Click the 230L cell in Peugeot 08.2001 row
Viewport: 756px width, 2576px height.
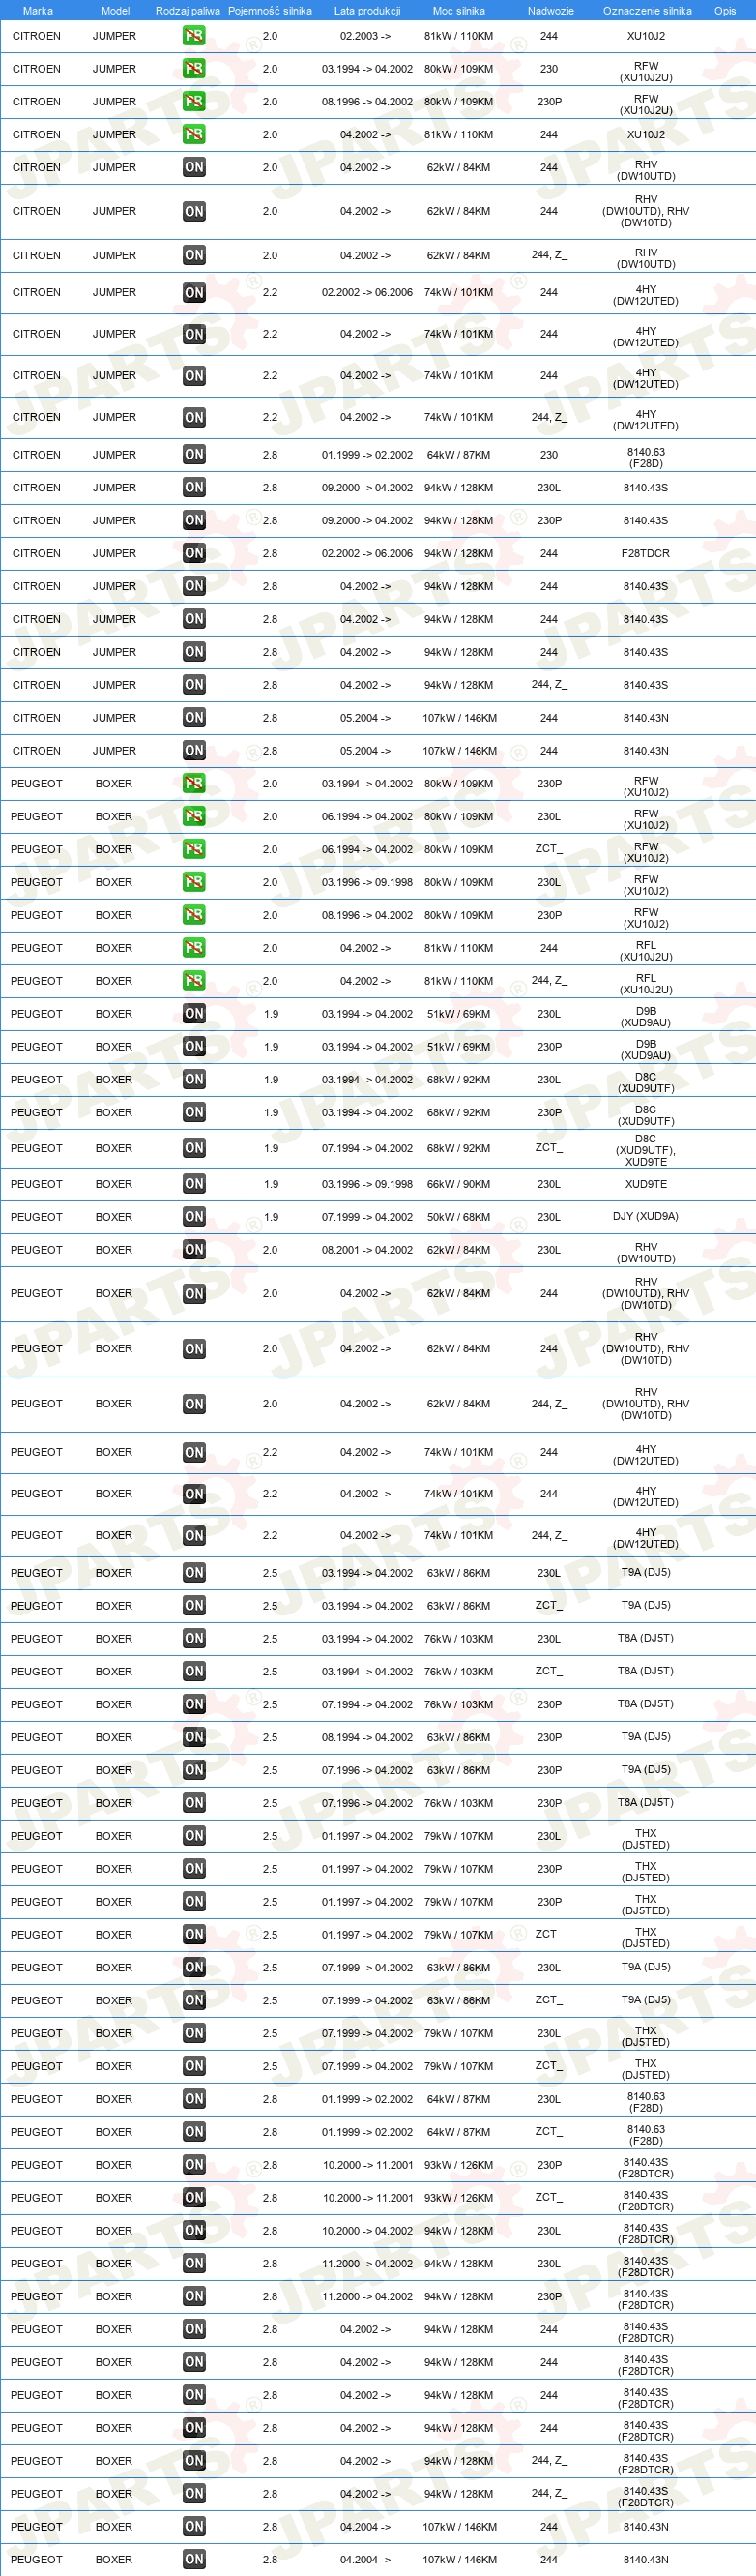pyautogui.click(x=549, y=1250)
